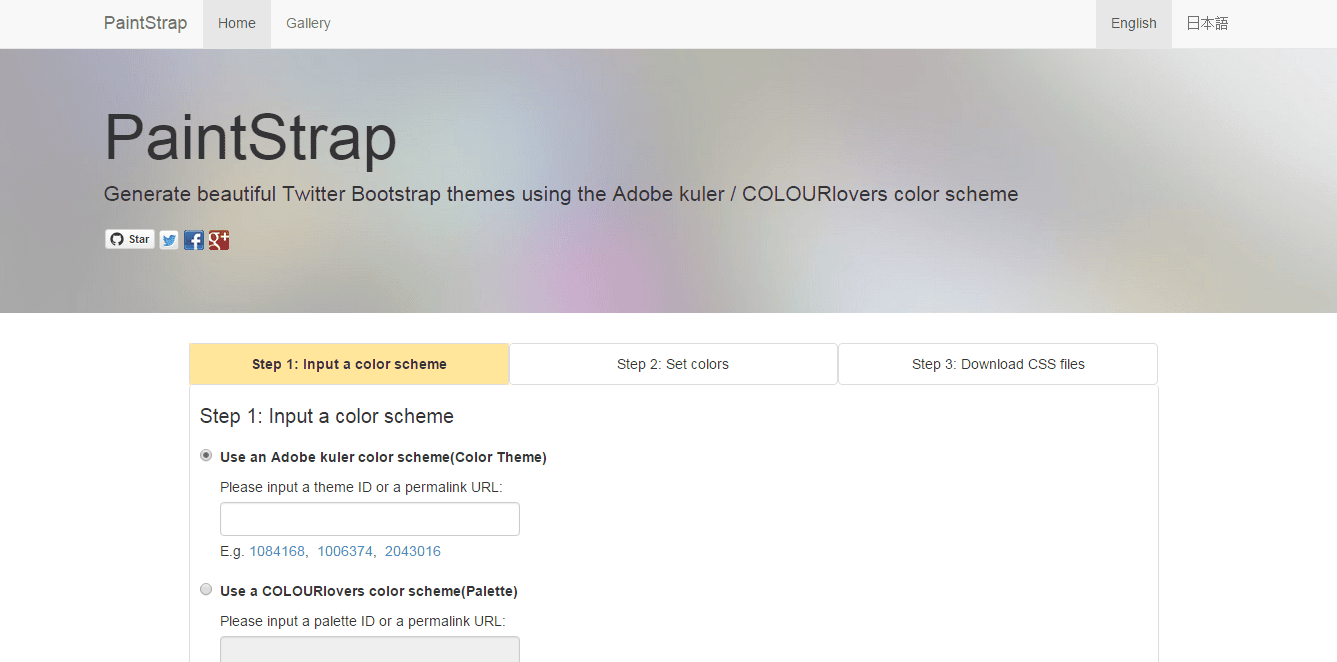Use example theme ID 1006374
1337x662 pixels.
(345, 551)
